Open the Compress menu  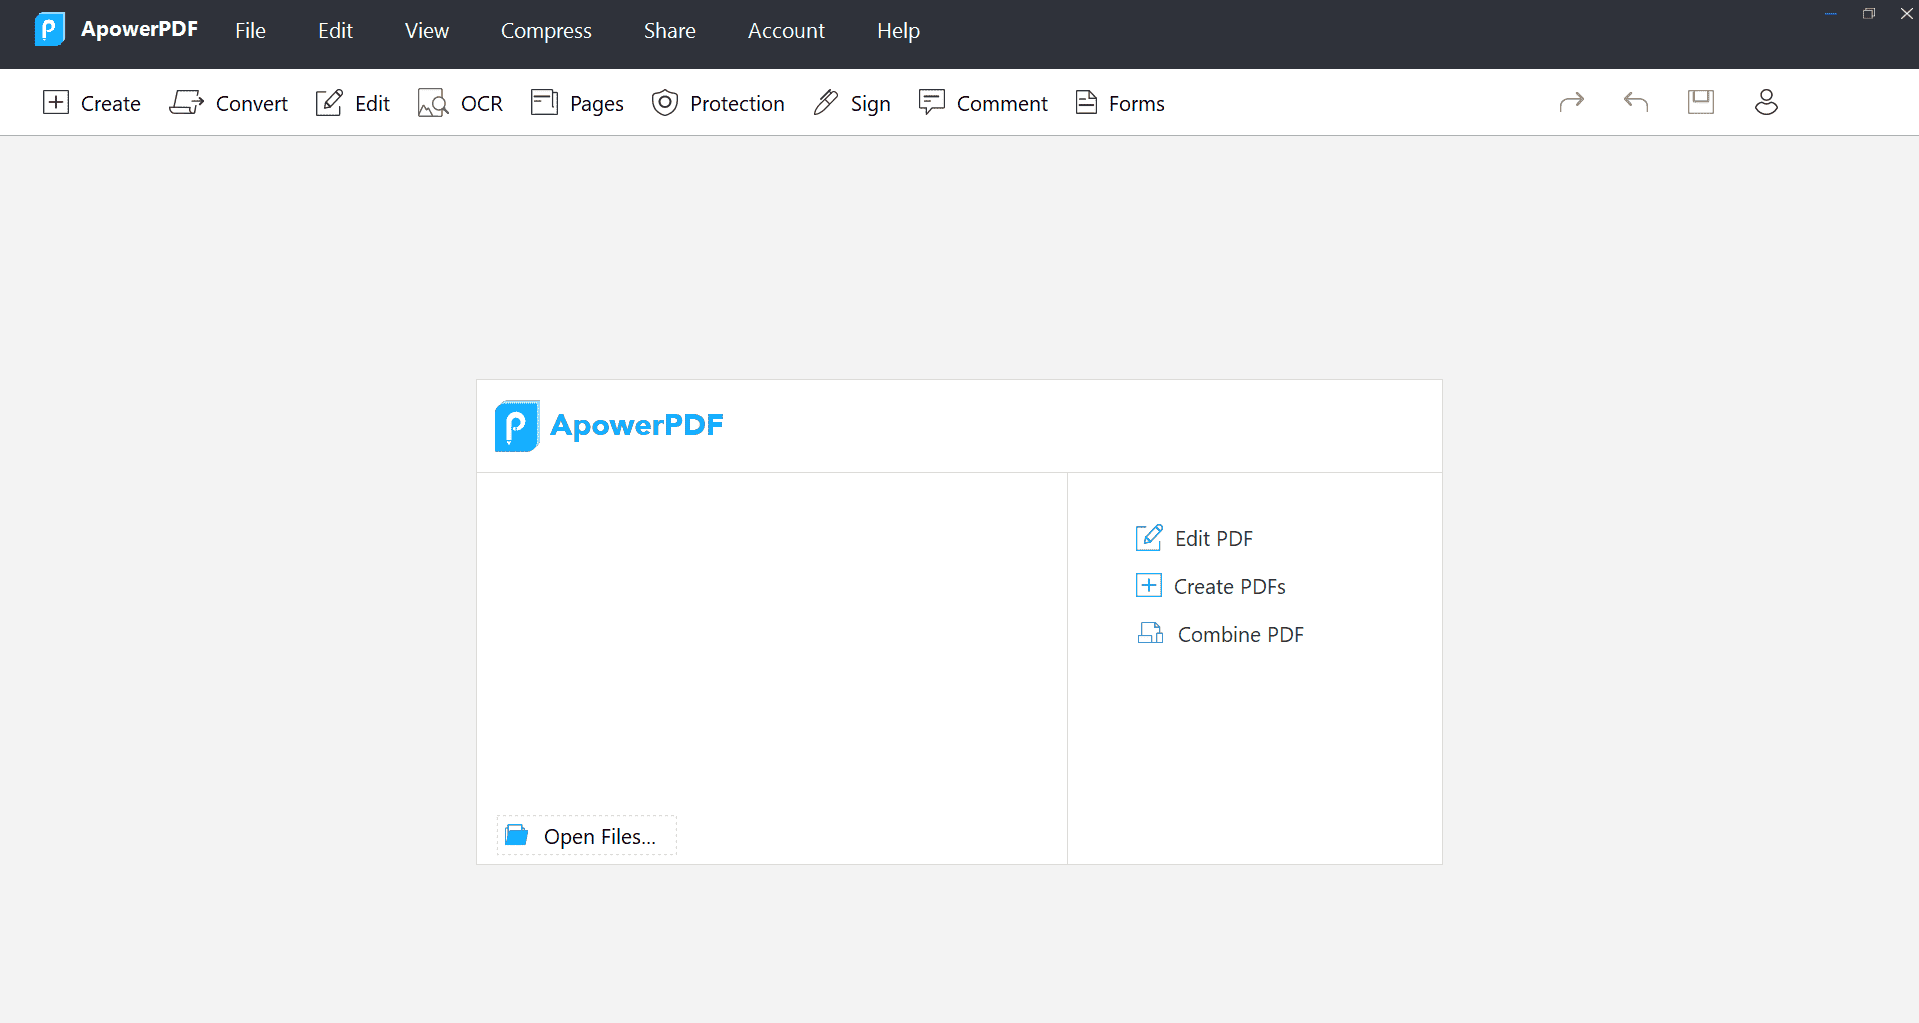point(546,31)
